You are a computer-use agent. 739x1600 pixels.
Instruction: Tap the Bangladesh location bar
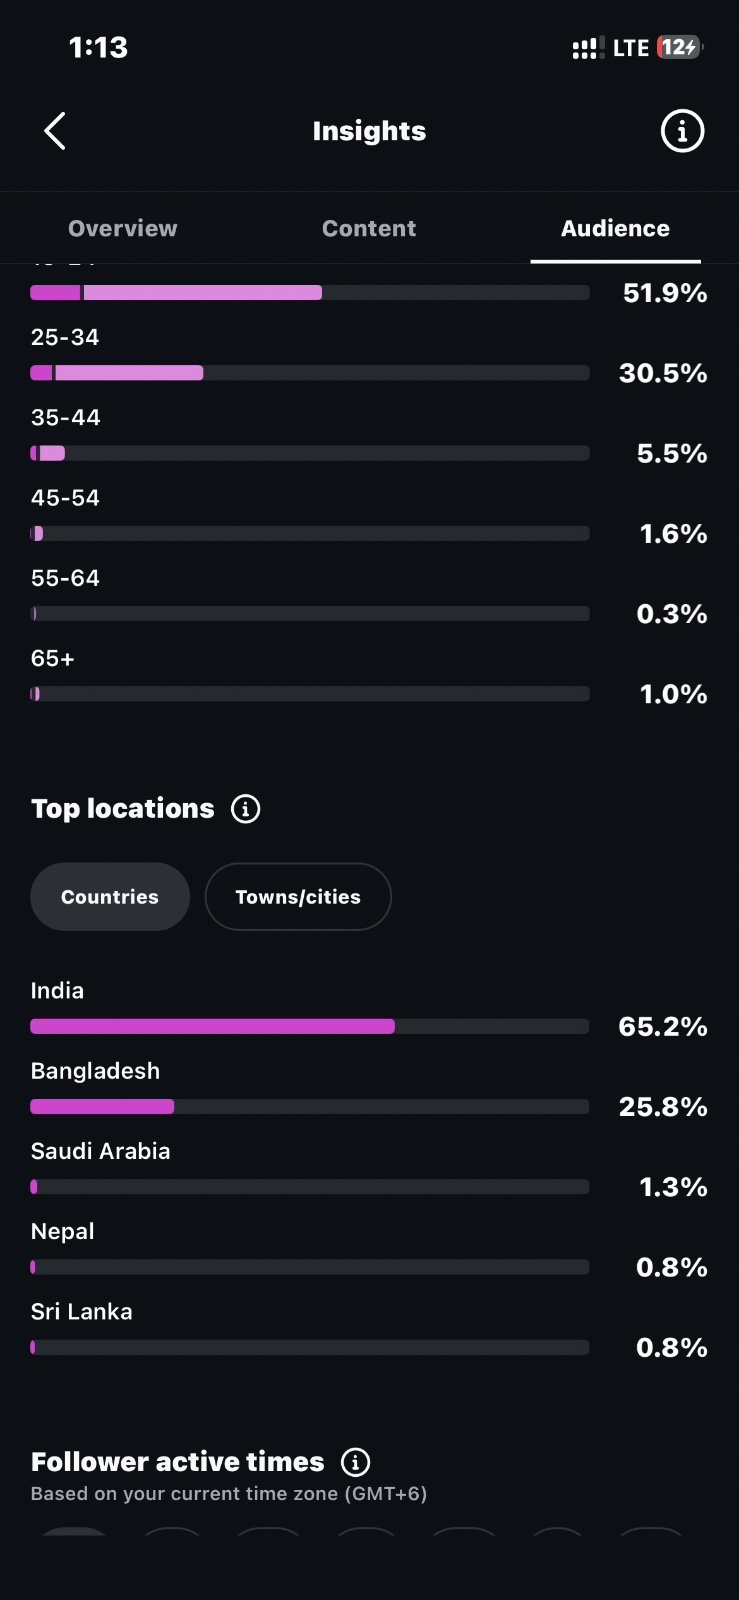pos(310,1106)
